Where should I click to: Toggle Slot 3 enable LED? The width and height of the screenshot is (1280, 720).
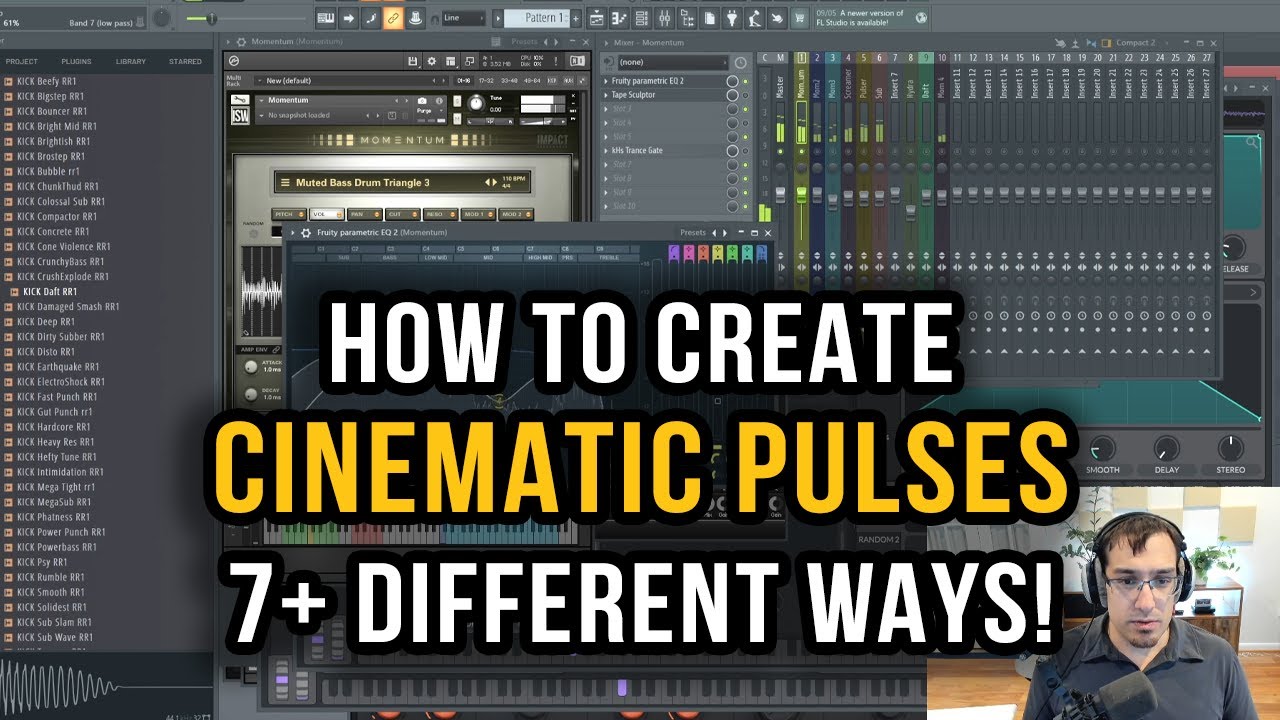pos(745,109)
